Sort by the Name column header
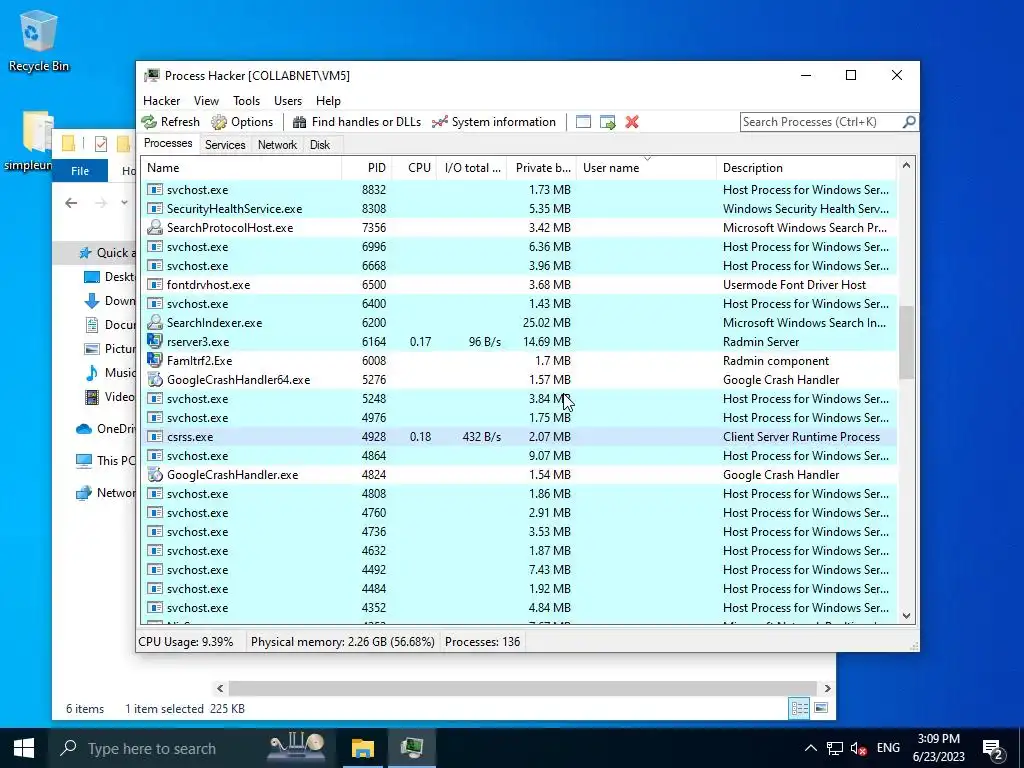 coord(241,168)
